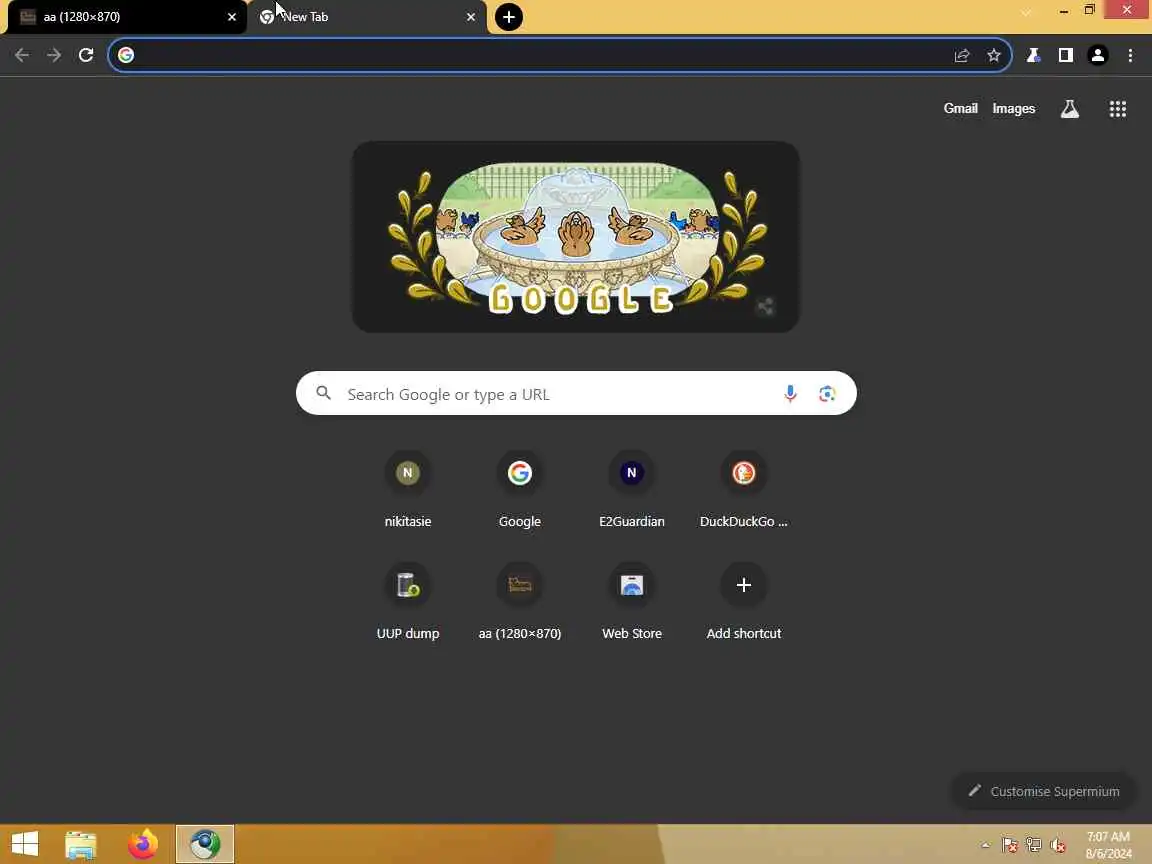Screen dimensions: 1152x864
Task: Toggle the side panel icon
Action: click(x=1065, y=55)
